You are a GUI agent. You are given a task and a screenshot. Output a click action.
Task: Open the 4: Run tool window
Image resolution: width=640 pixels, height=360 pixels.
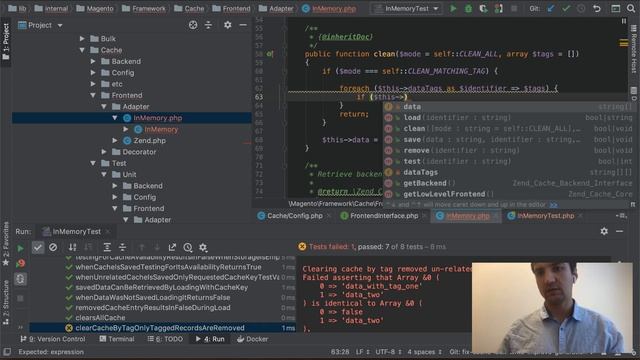pos(210,339)
